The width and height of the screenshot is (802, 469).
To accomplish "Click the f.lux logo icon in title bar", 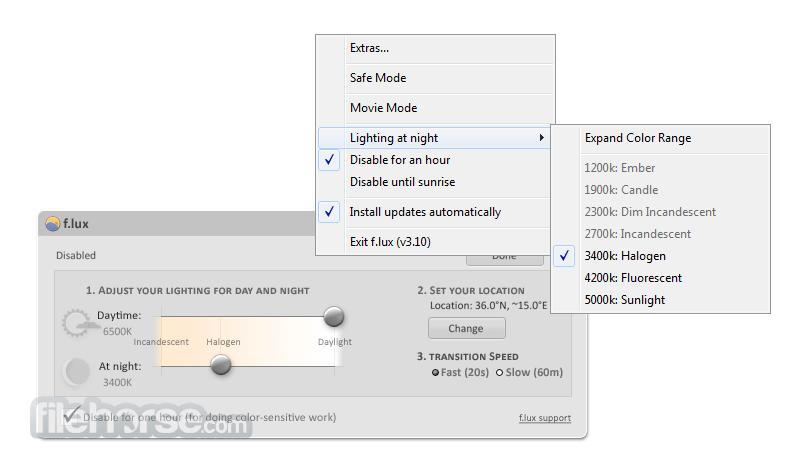I will [x=52, y=224].
